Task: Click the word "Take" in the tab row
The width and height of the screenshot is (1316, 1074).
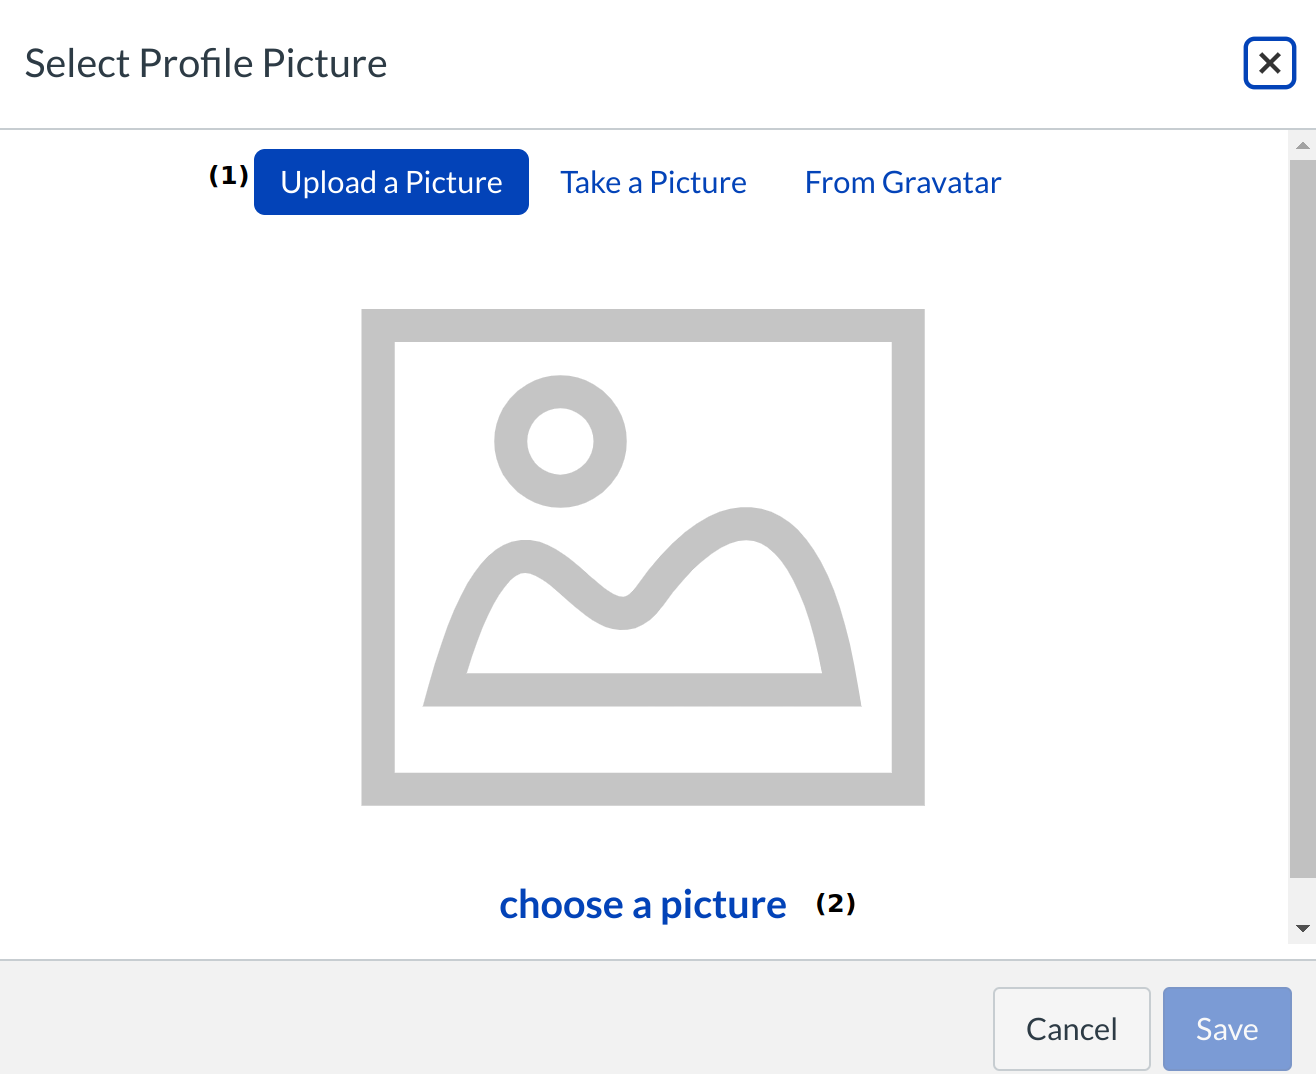Action: click(590, 182)
